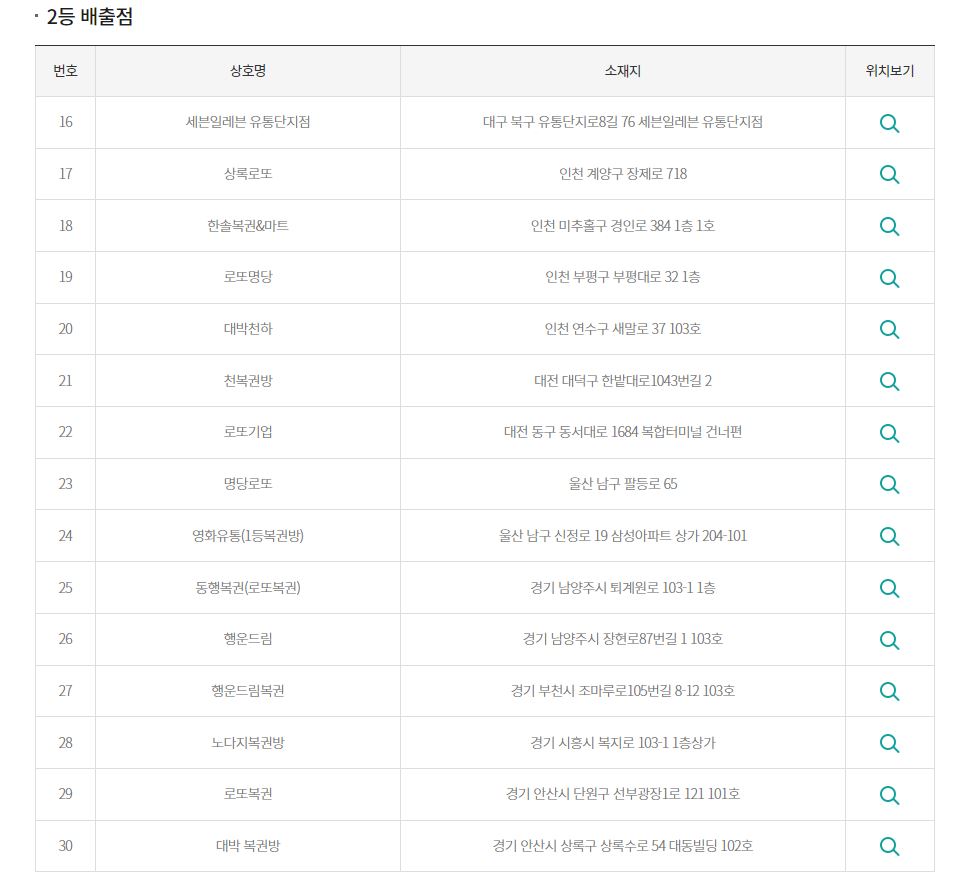
Task: Open map for 노다지복권방
Action: [x=889, y=743]
